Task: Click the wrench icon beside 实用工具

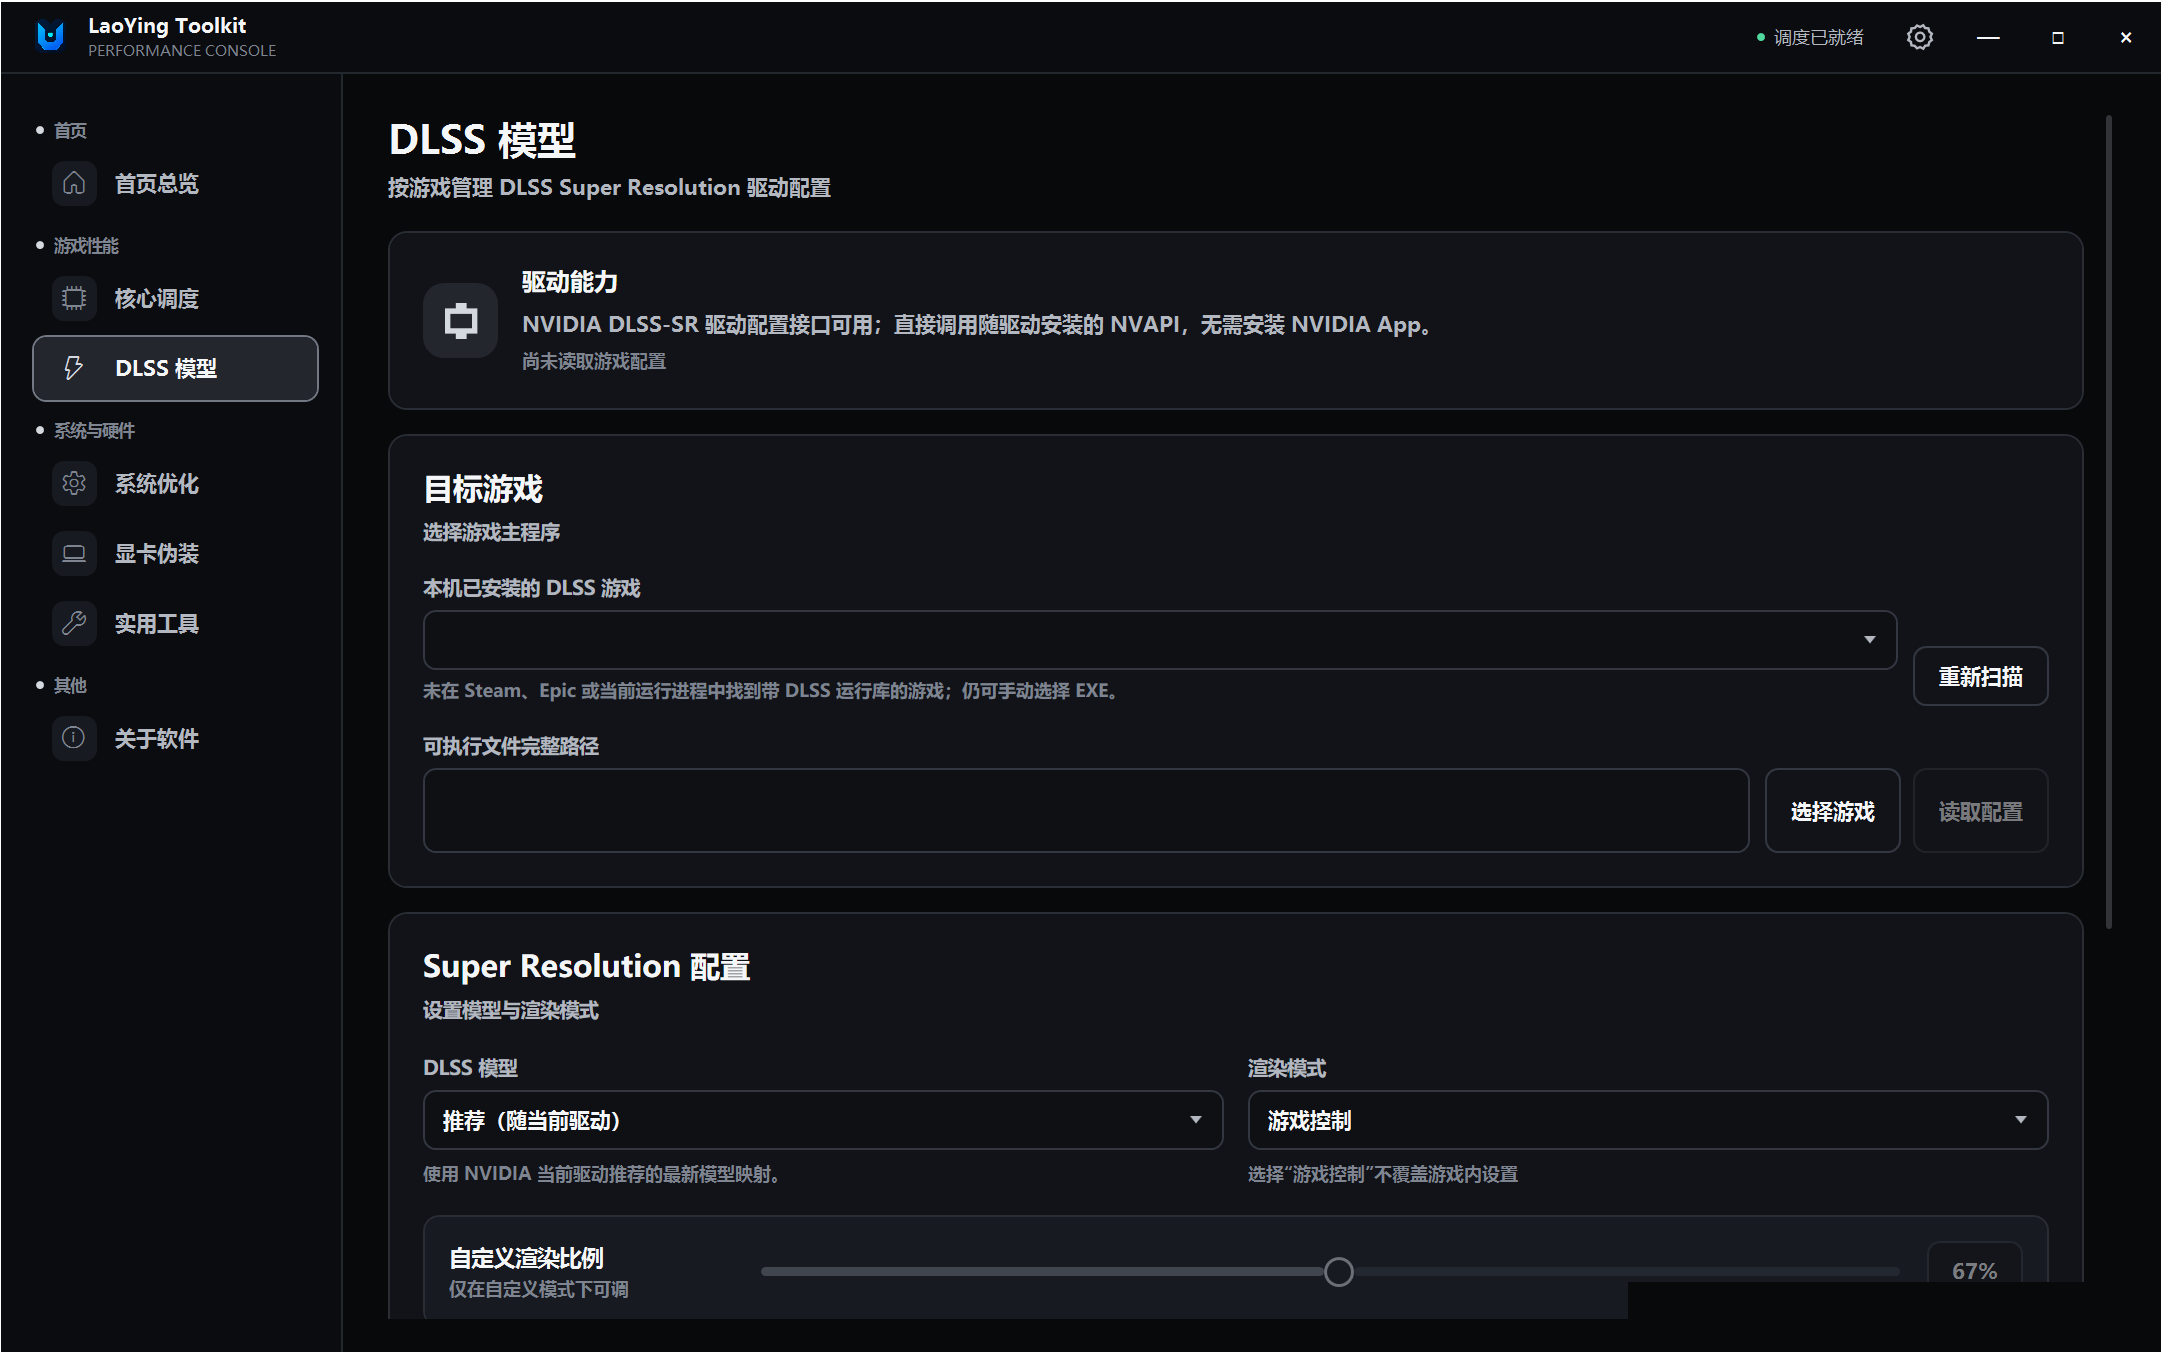Action: click(74, 623)
